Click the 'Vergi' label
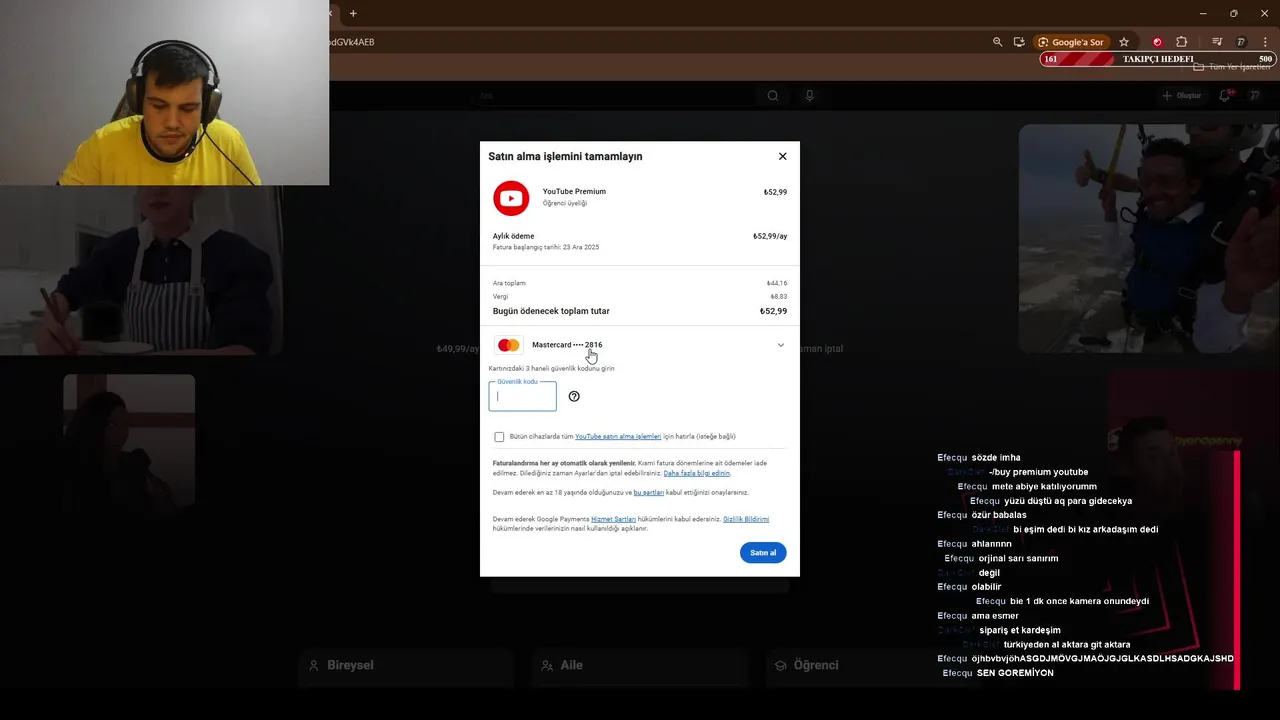 pyautogui.click(x=501, y=297)
